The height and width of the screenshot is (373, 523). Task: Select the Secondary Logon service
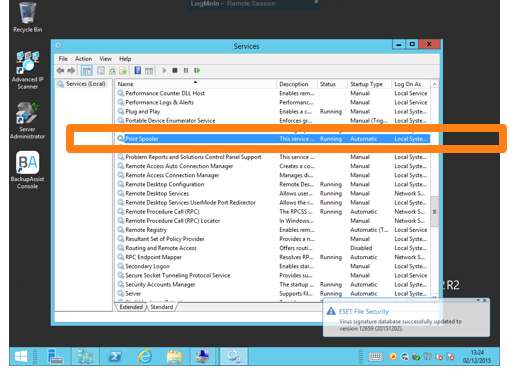click(x=273, y=266)
